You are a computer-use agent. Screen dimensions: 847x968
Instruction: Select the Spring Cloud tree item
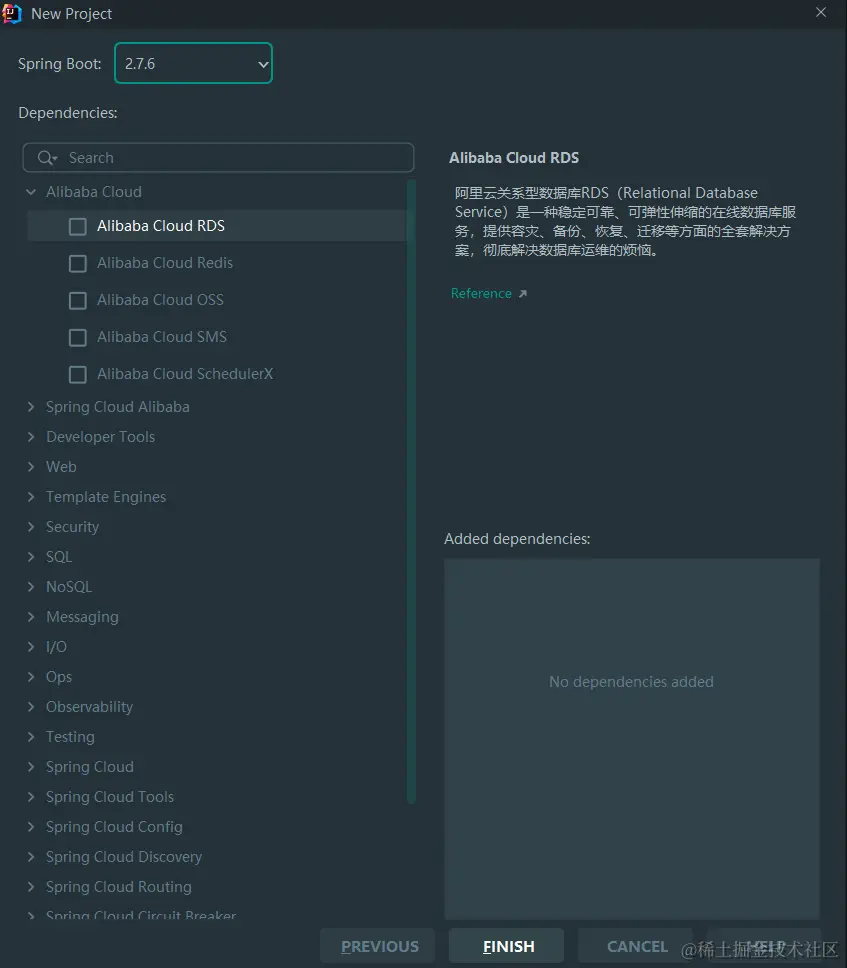coord(90,767)
